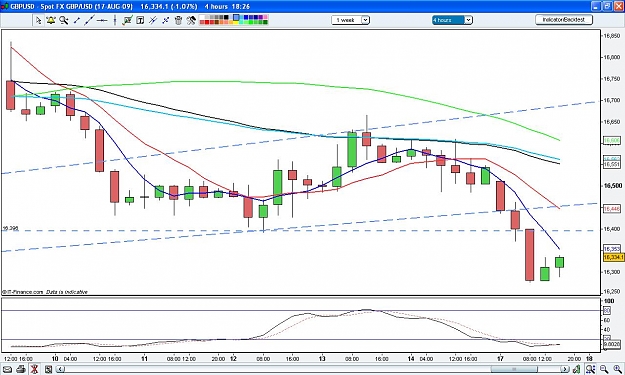Image resolution: width=625 pixels, height=375 pixels.
Task: Select the crossed lines drawing tool
Action: (153, 20)
